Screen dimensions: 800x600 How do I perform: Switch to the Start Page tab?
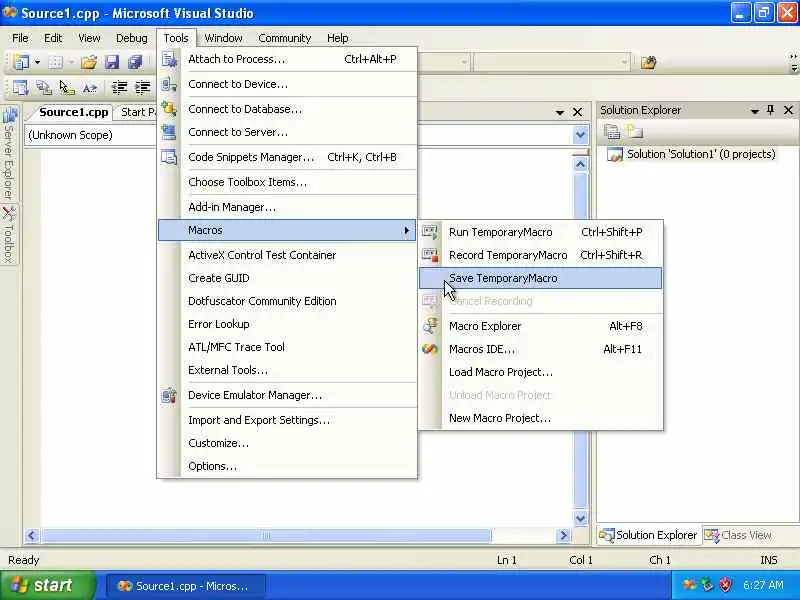pos(137,112)
